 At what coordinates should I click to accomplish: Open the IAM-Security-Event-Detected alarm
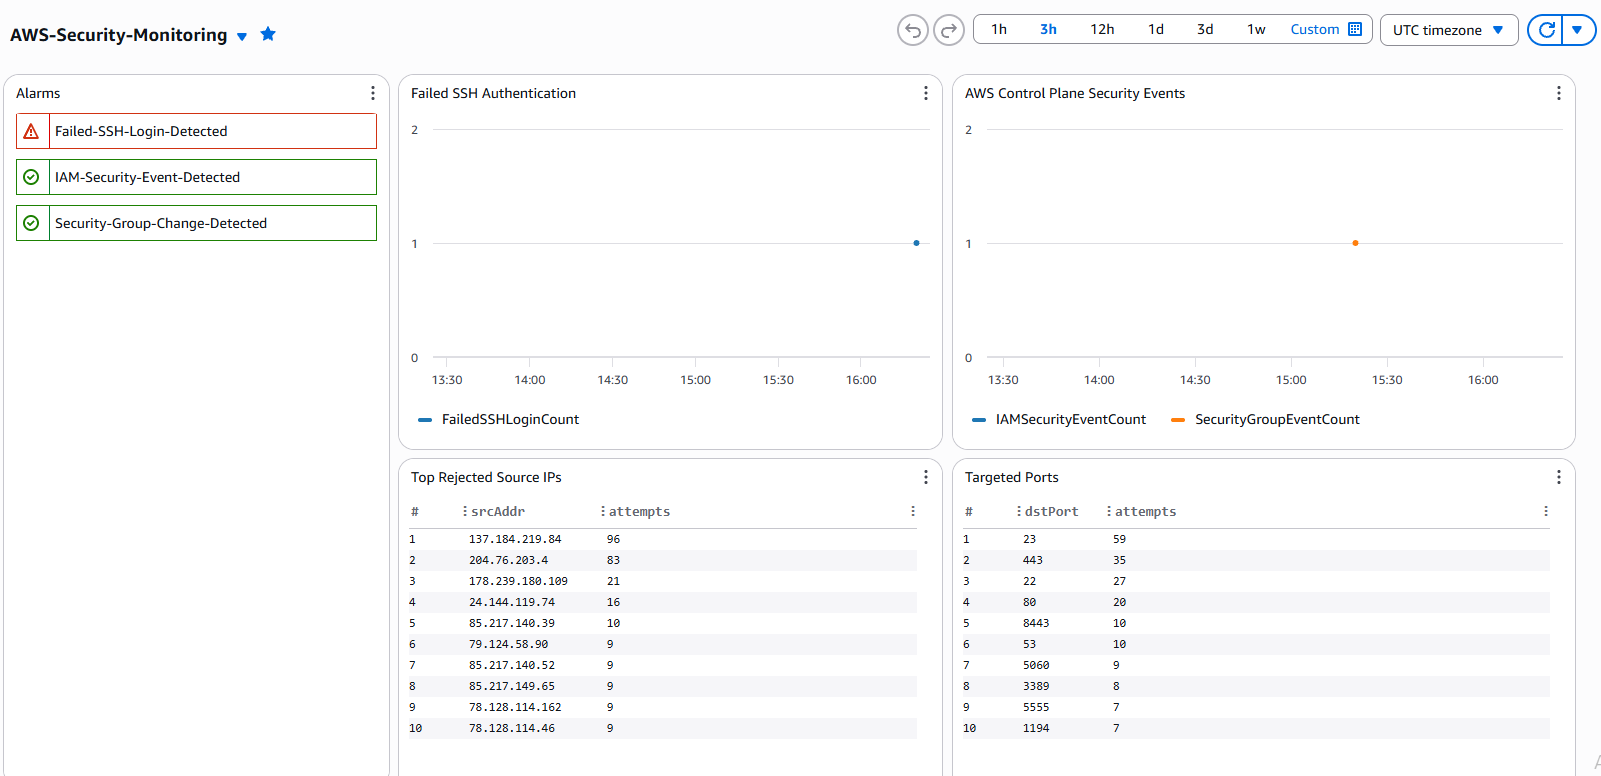[x=196, y=177]
